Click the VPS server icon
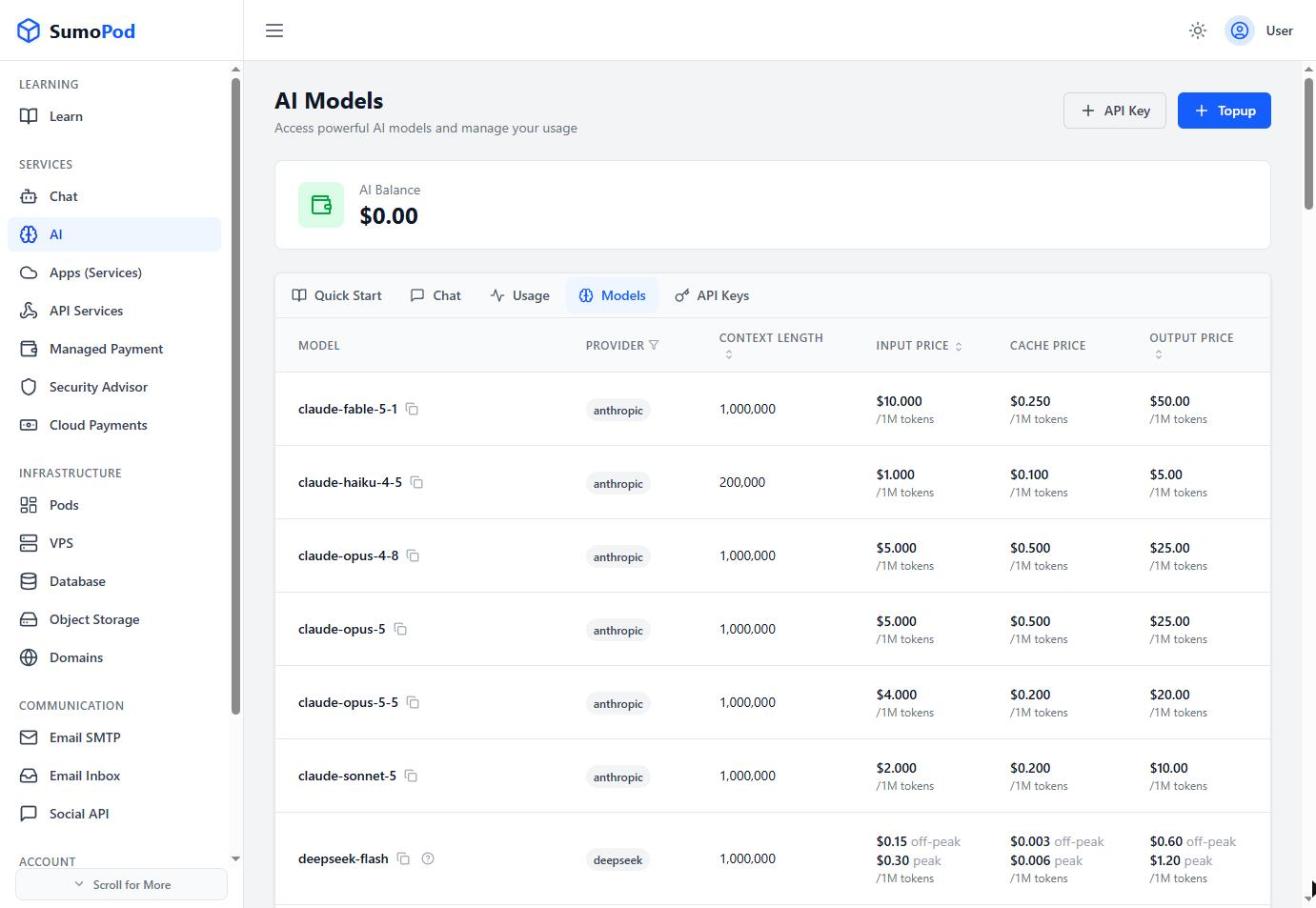This screenshot has height=908, width=1316. [x=29, y=543]
